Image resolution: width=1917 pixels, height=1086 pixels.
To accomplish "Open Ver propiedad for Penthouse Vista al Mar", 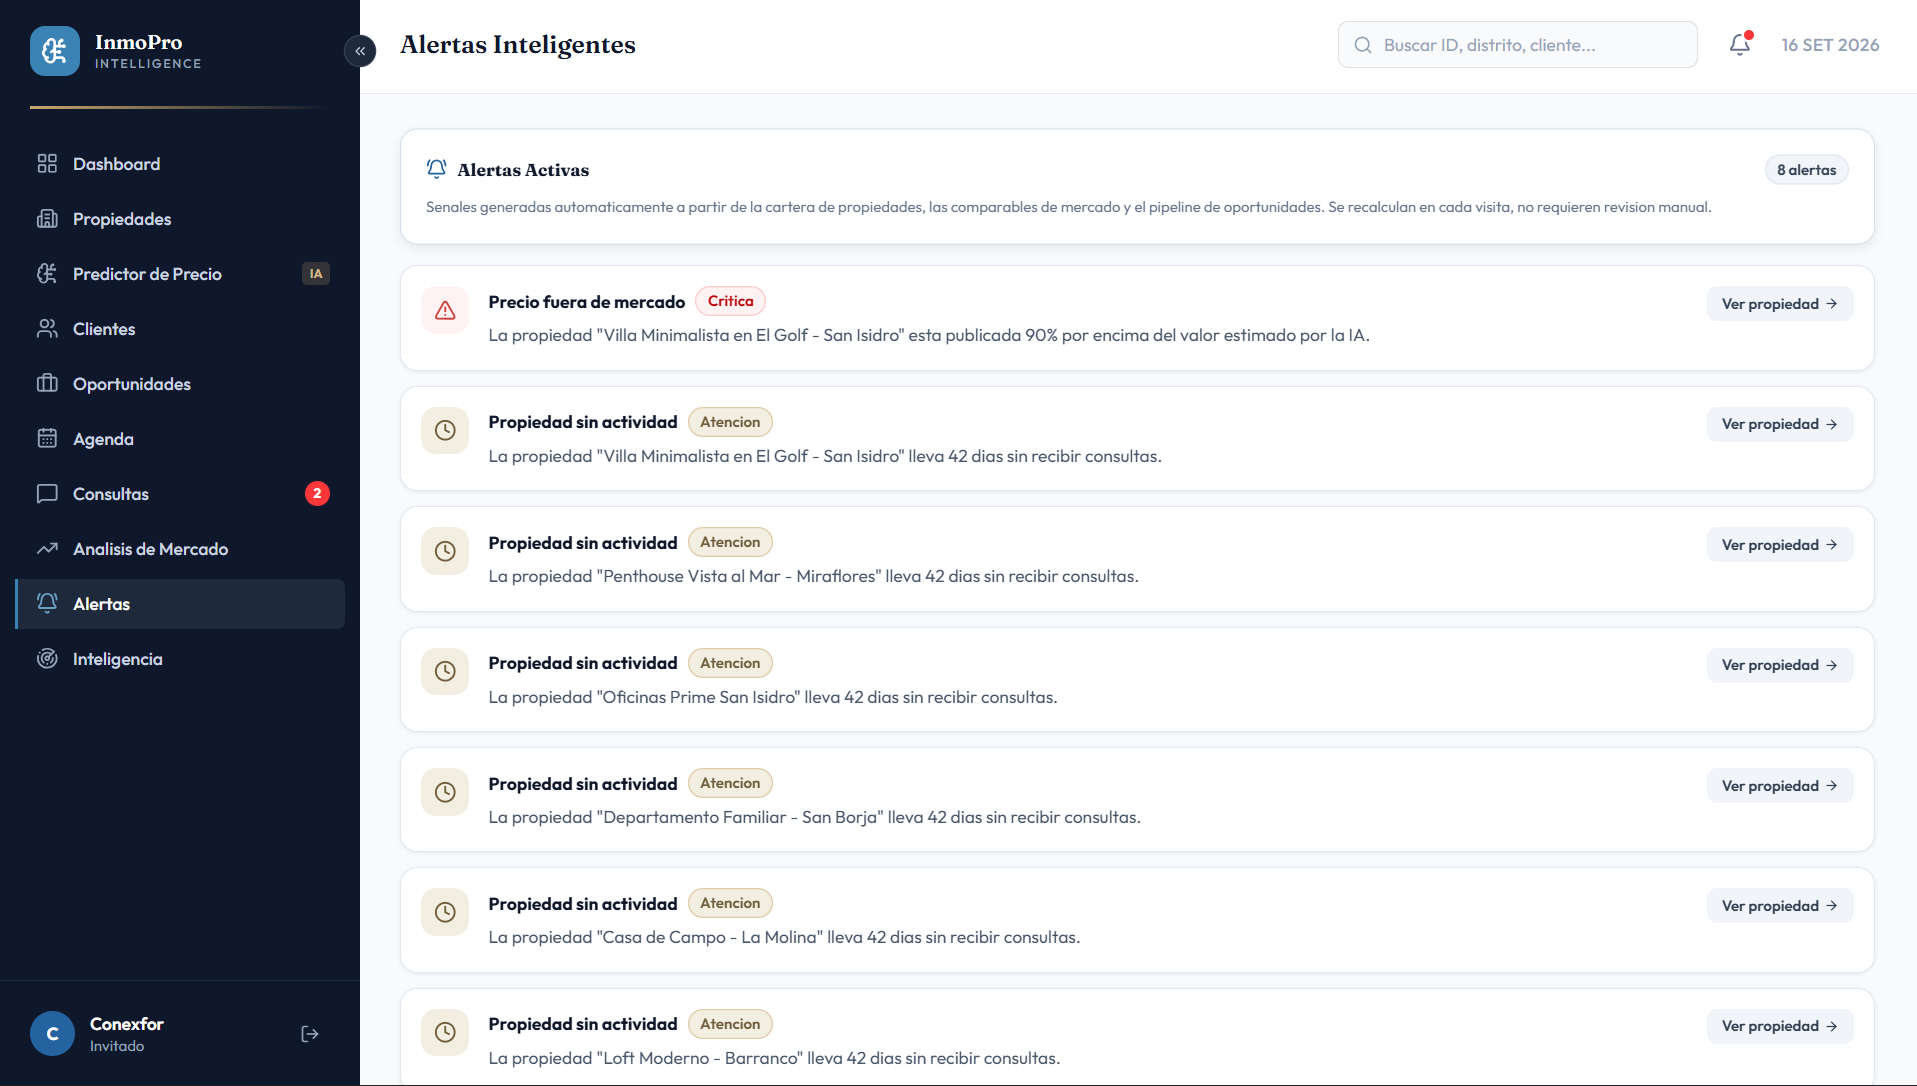I will click(x=1779, y=545).
